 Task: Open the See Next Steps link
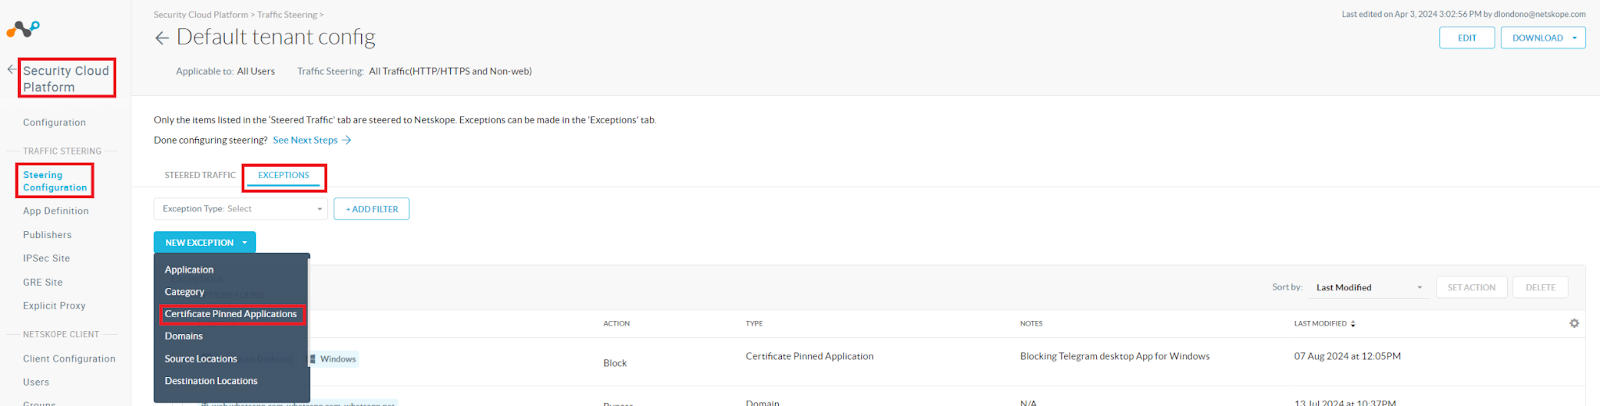312,140
